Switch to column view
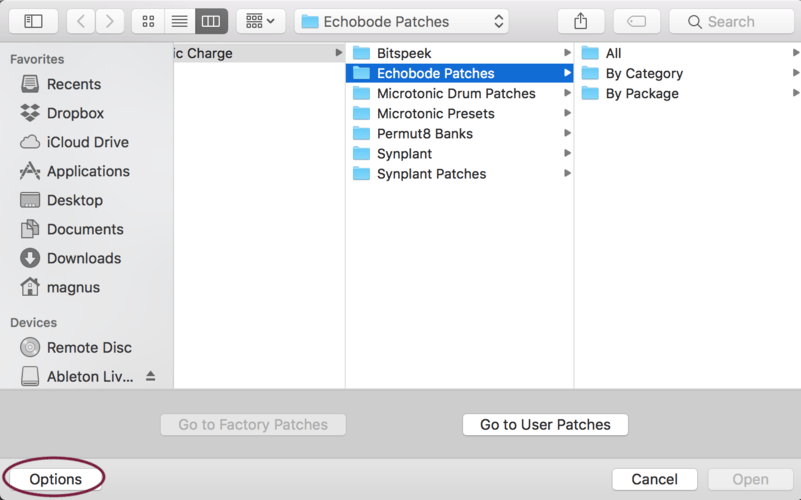 211,21
